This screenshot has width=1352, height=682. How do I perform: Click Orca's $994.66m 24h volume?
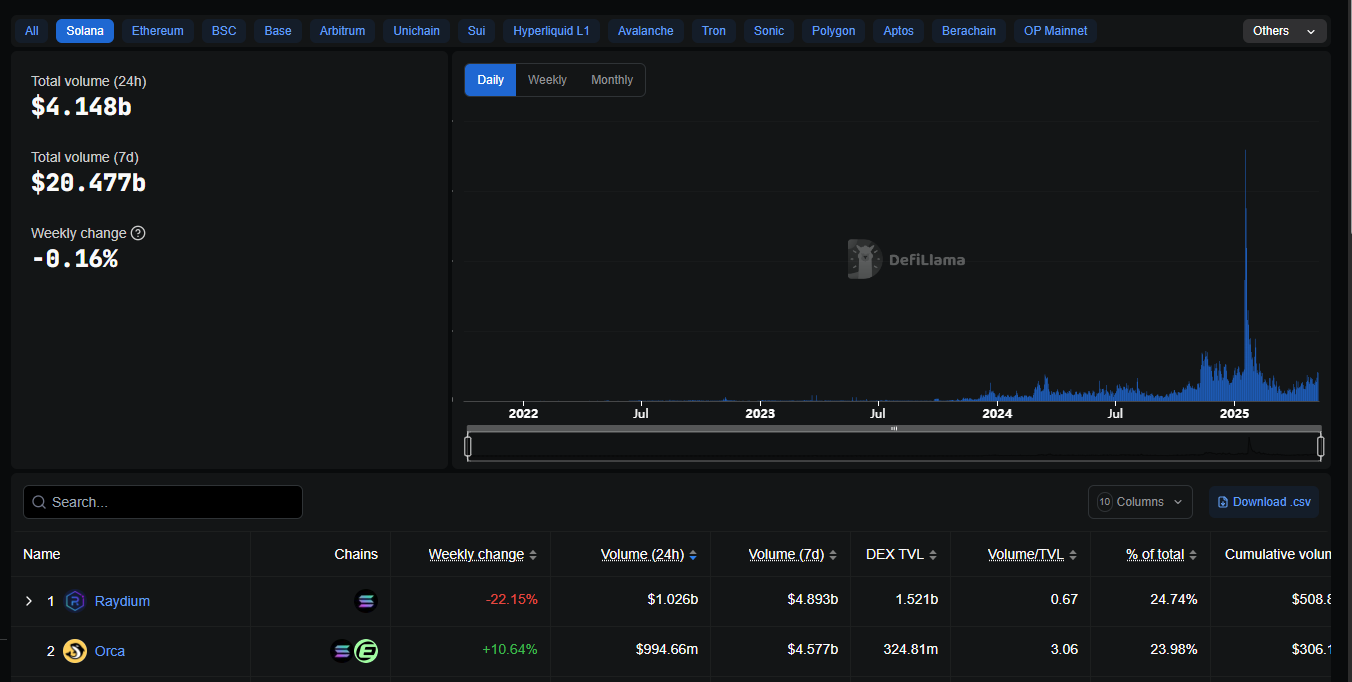pyautogui.click(x=667, y=650)
